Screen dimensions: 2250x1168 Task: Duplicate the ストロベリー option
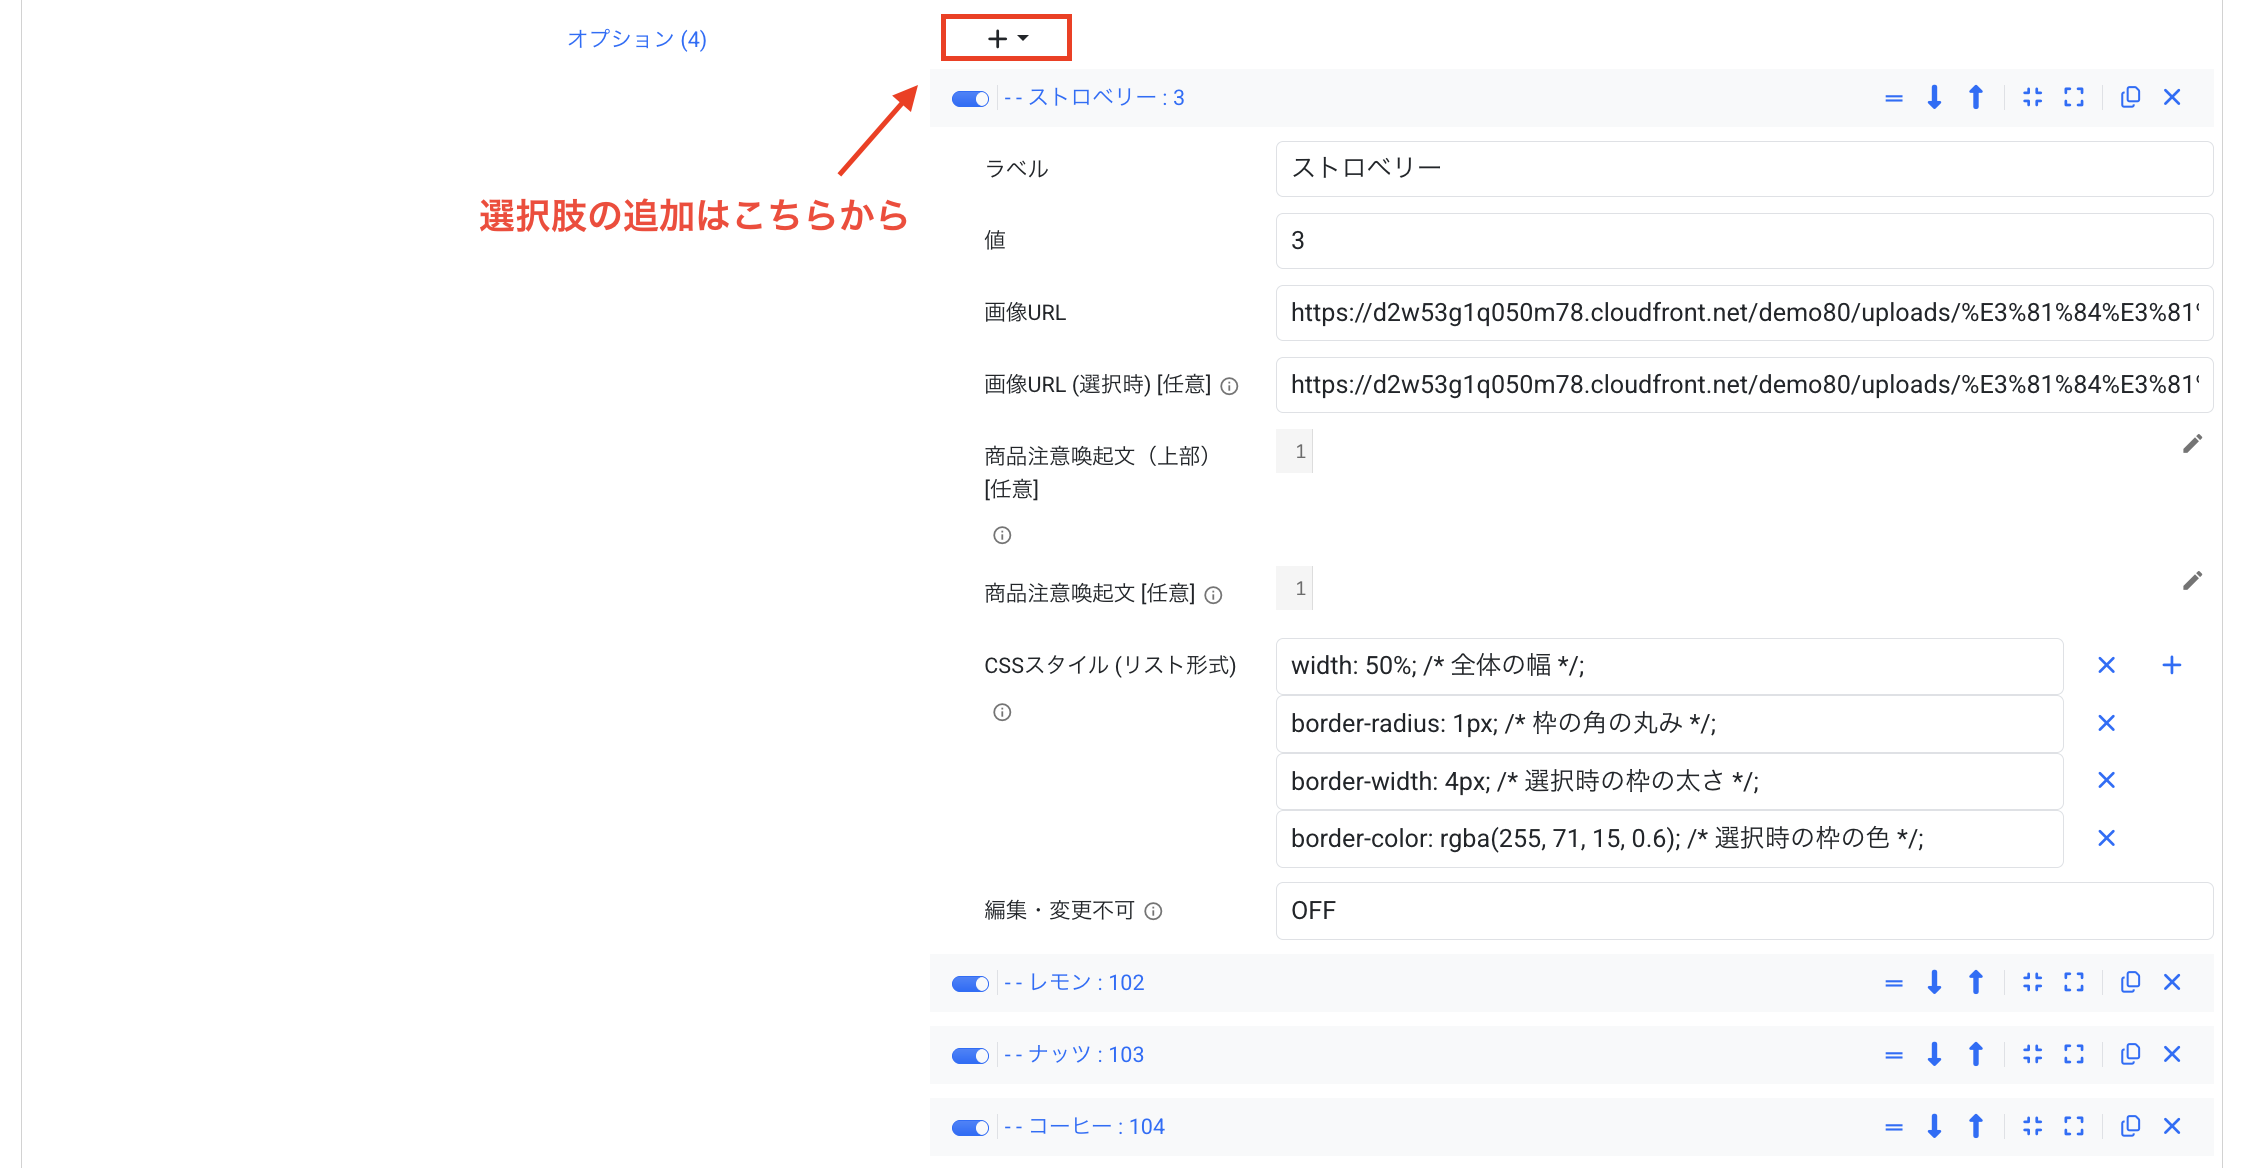[2130, 97]
